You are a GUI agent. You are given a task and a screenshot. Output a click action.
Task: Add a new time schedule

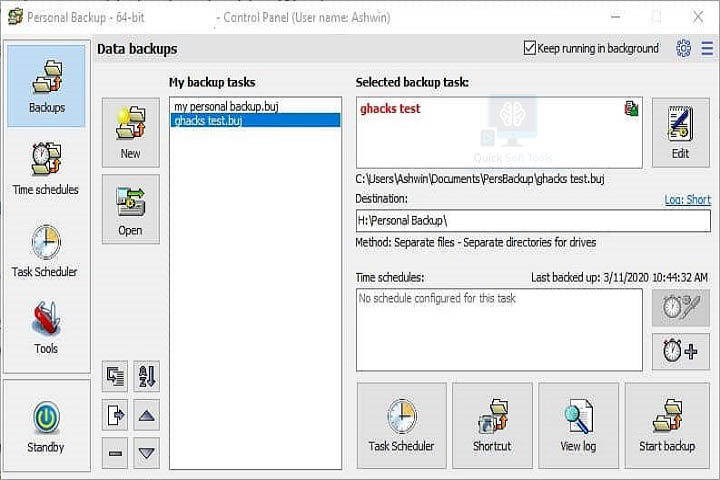(681, 351)
